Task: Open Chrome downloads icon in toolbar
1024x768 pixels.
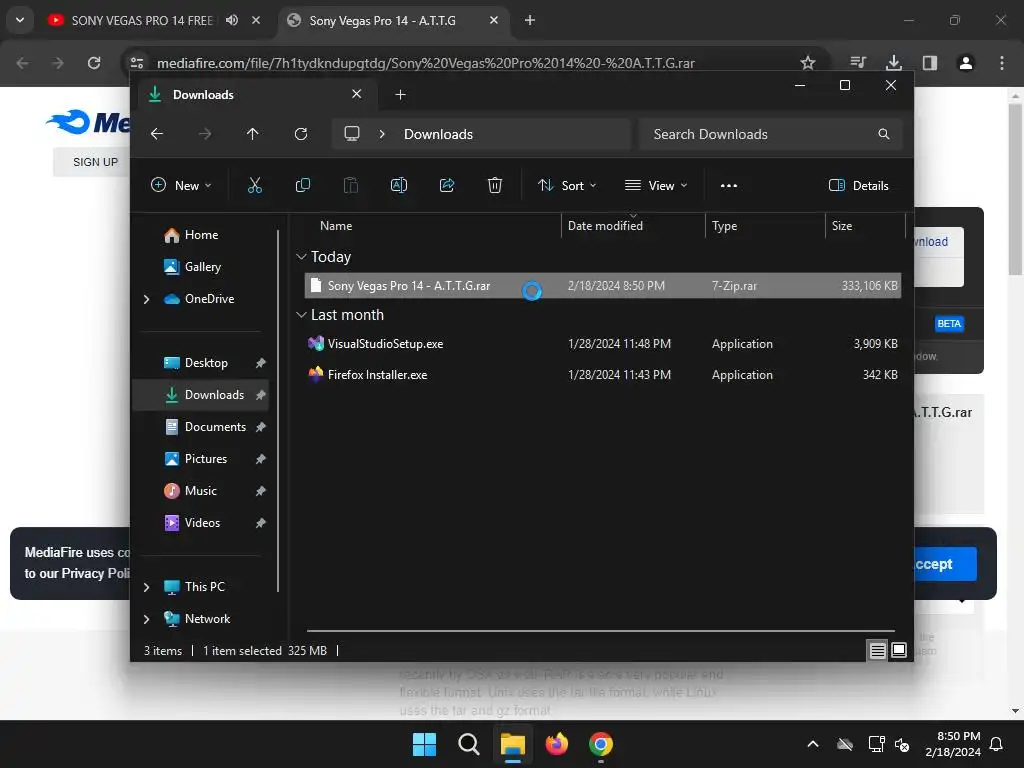Action: point(893,63)
